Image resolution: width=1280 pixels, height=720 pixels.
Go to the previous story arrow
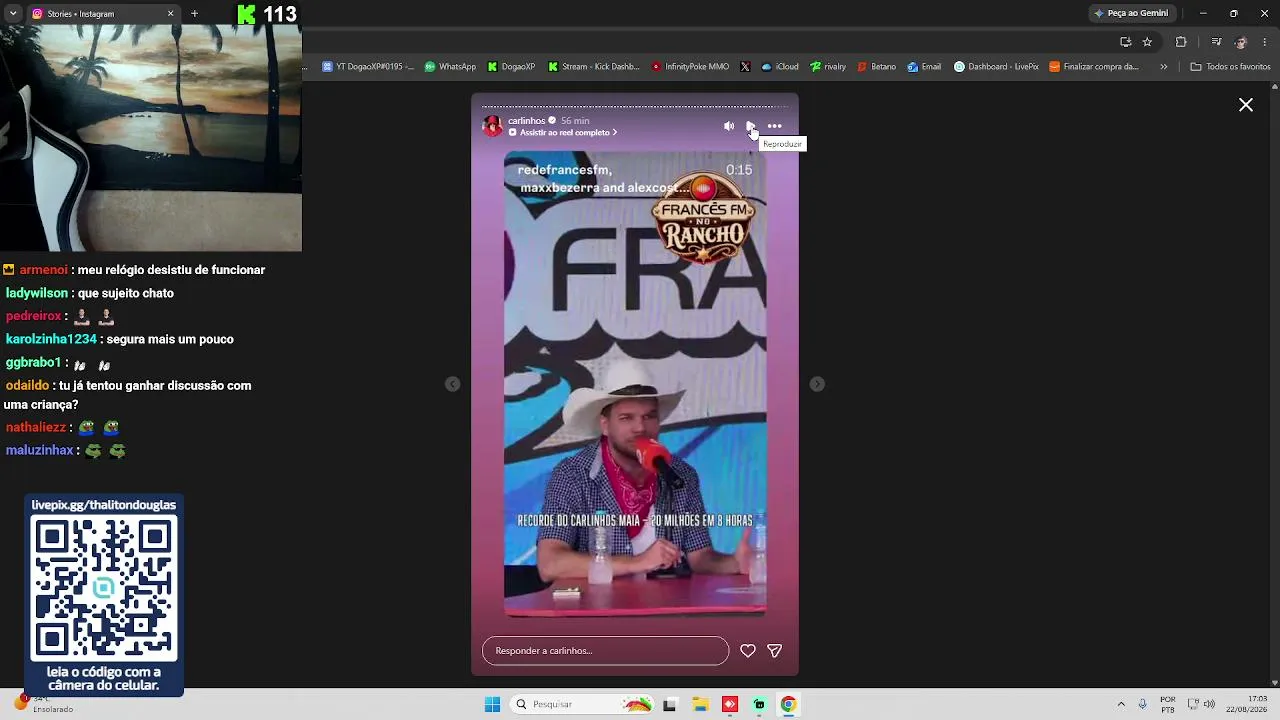point(453,384)
